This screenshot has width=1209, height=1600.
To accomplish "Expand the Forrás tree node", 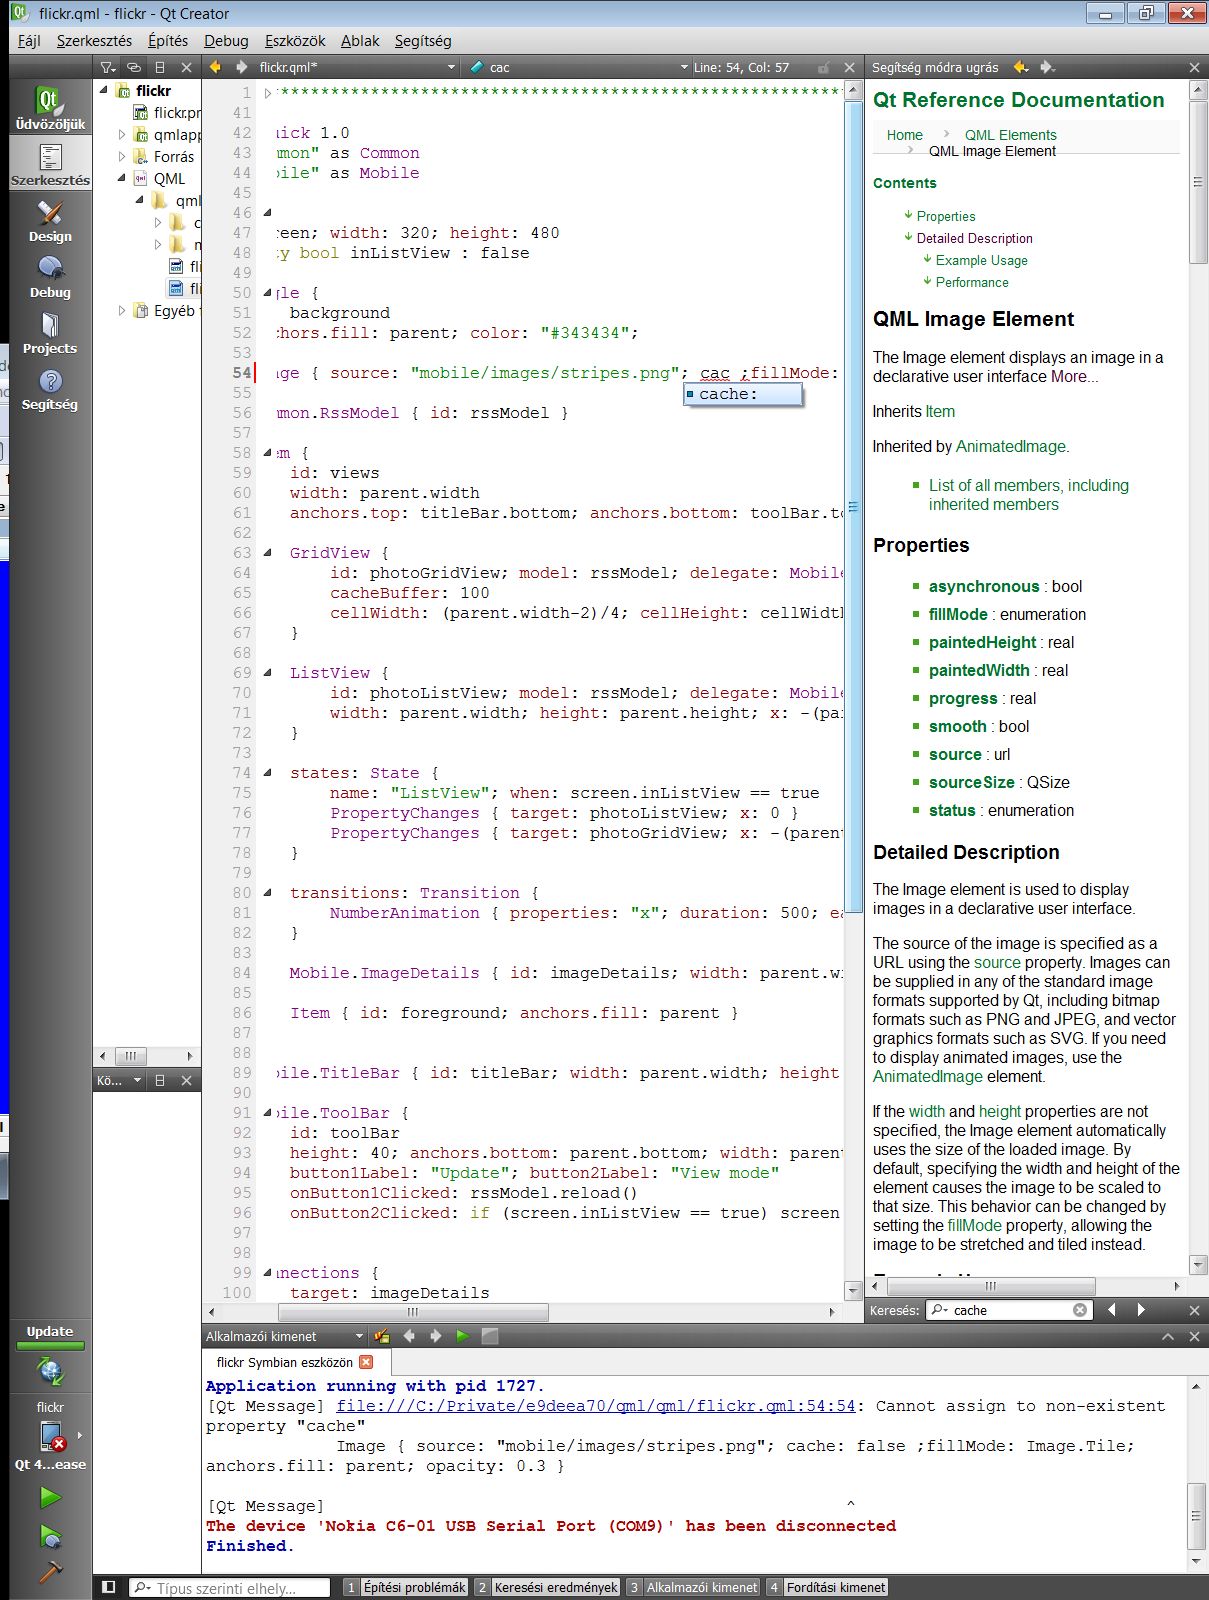I will [x=122, y=157].
